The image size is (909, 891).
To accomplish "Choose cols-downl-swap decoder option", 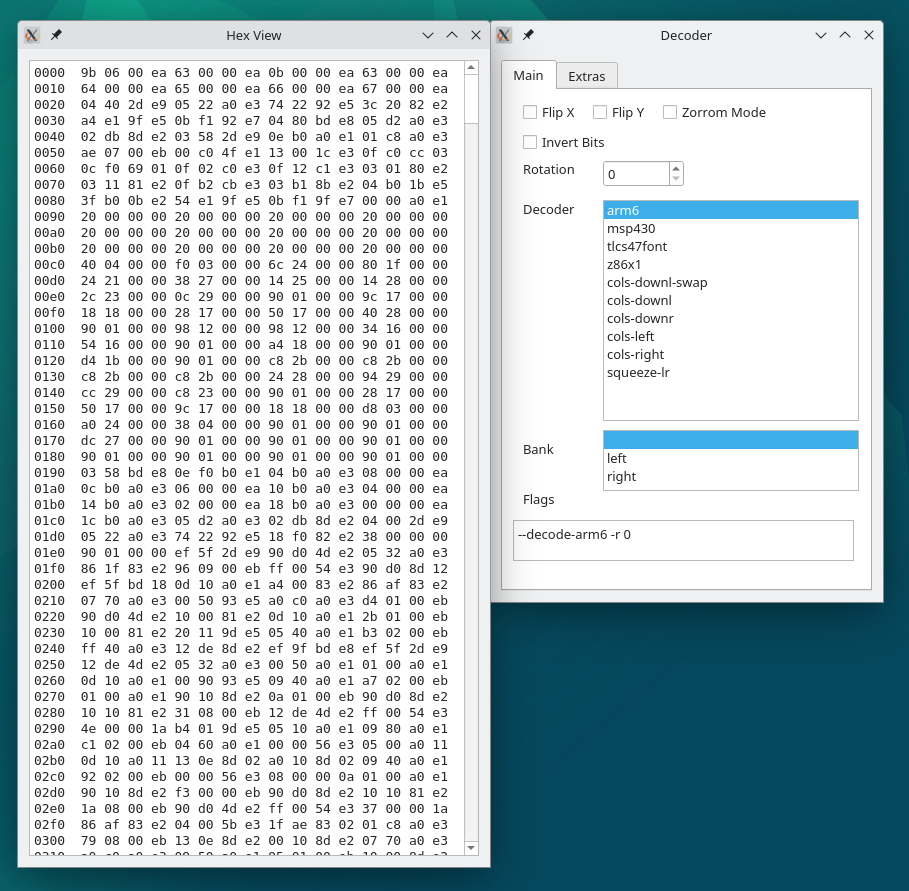I will point(657,282).
